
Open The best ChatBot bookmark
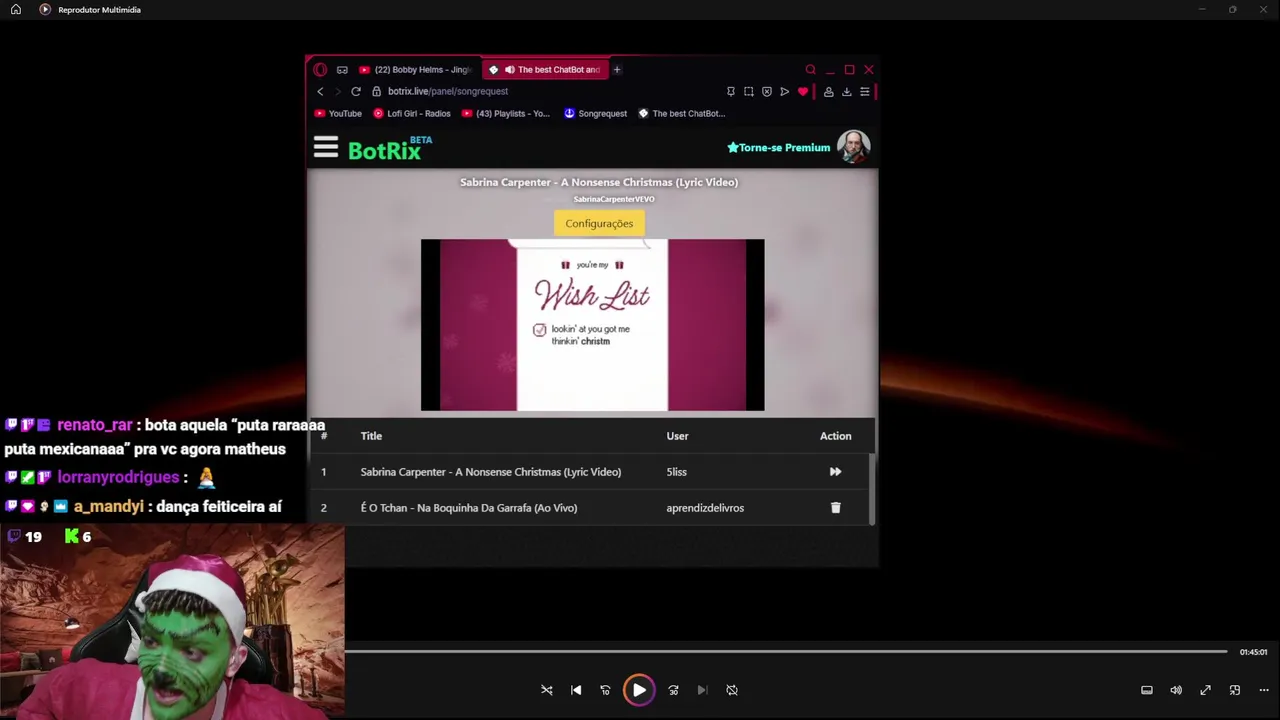coord(681,113)
